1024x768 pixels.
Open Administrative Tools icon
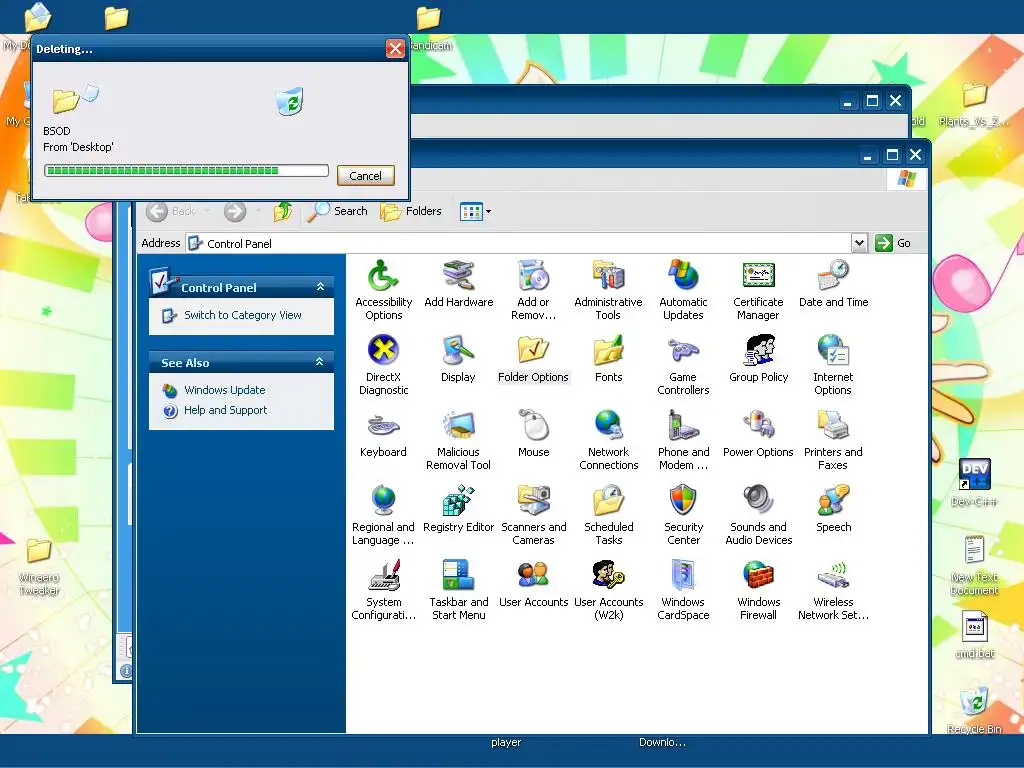point(608,290)
